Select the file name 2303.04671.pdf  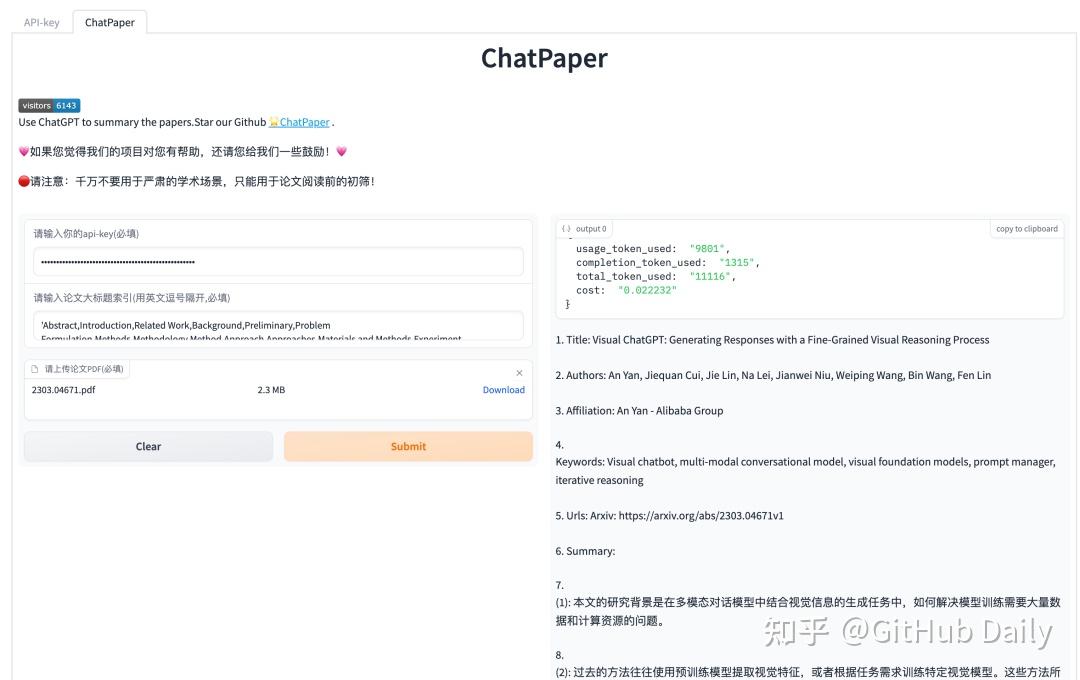tap(65, 390)
